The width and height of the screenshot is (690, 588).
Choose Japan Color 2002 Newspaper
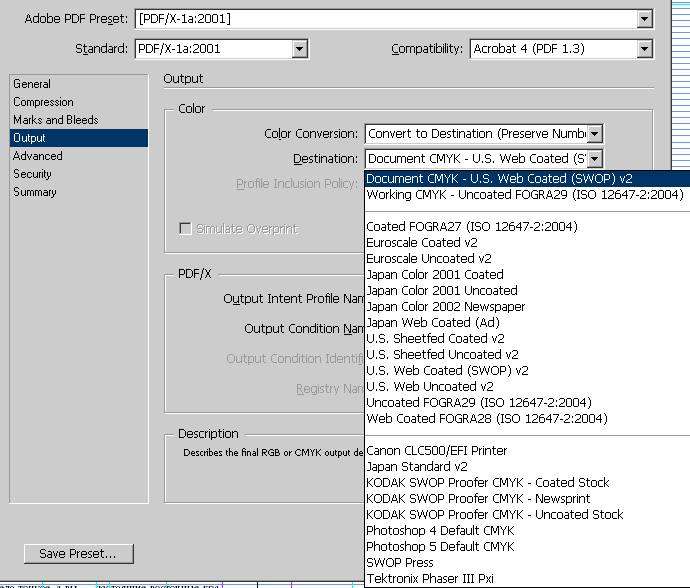pos(527,306)
